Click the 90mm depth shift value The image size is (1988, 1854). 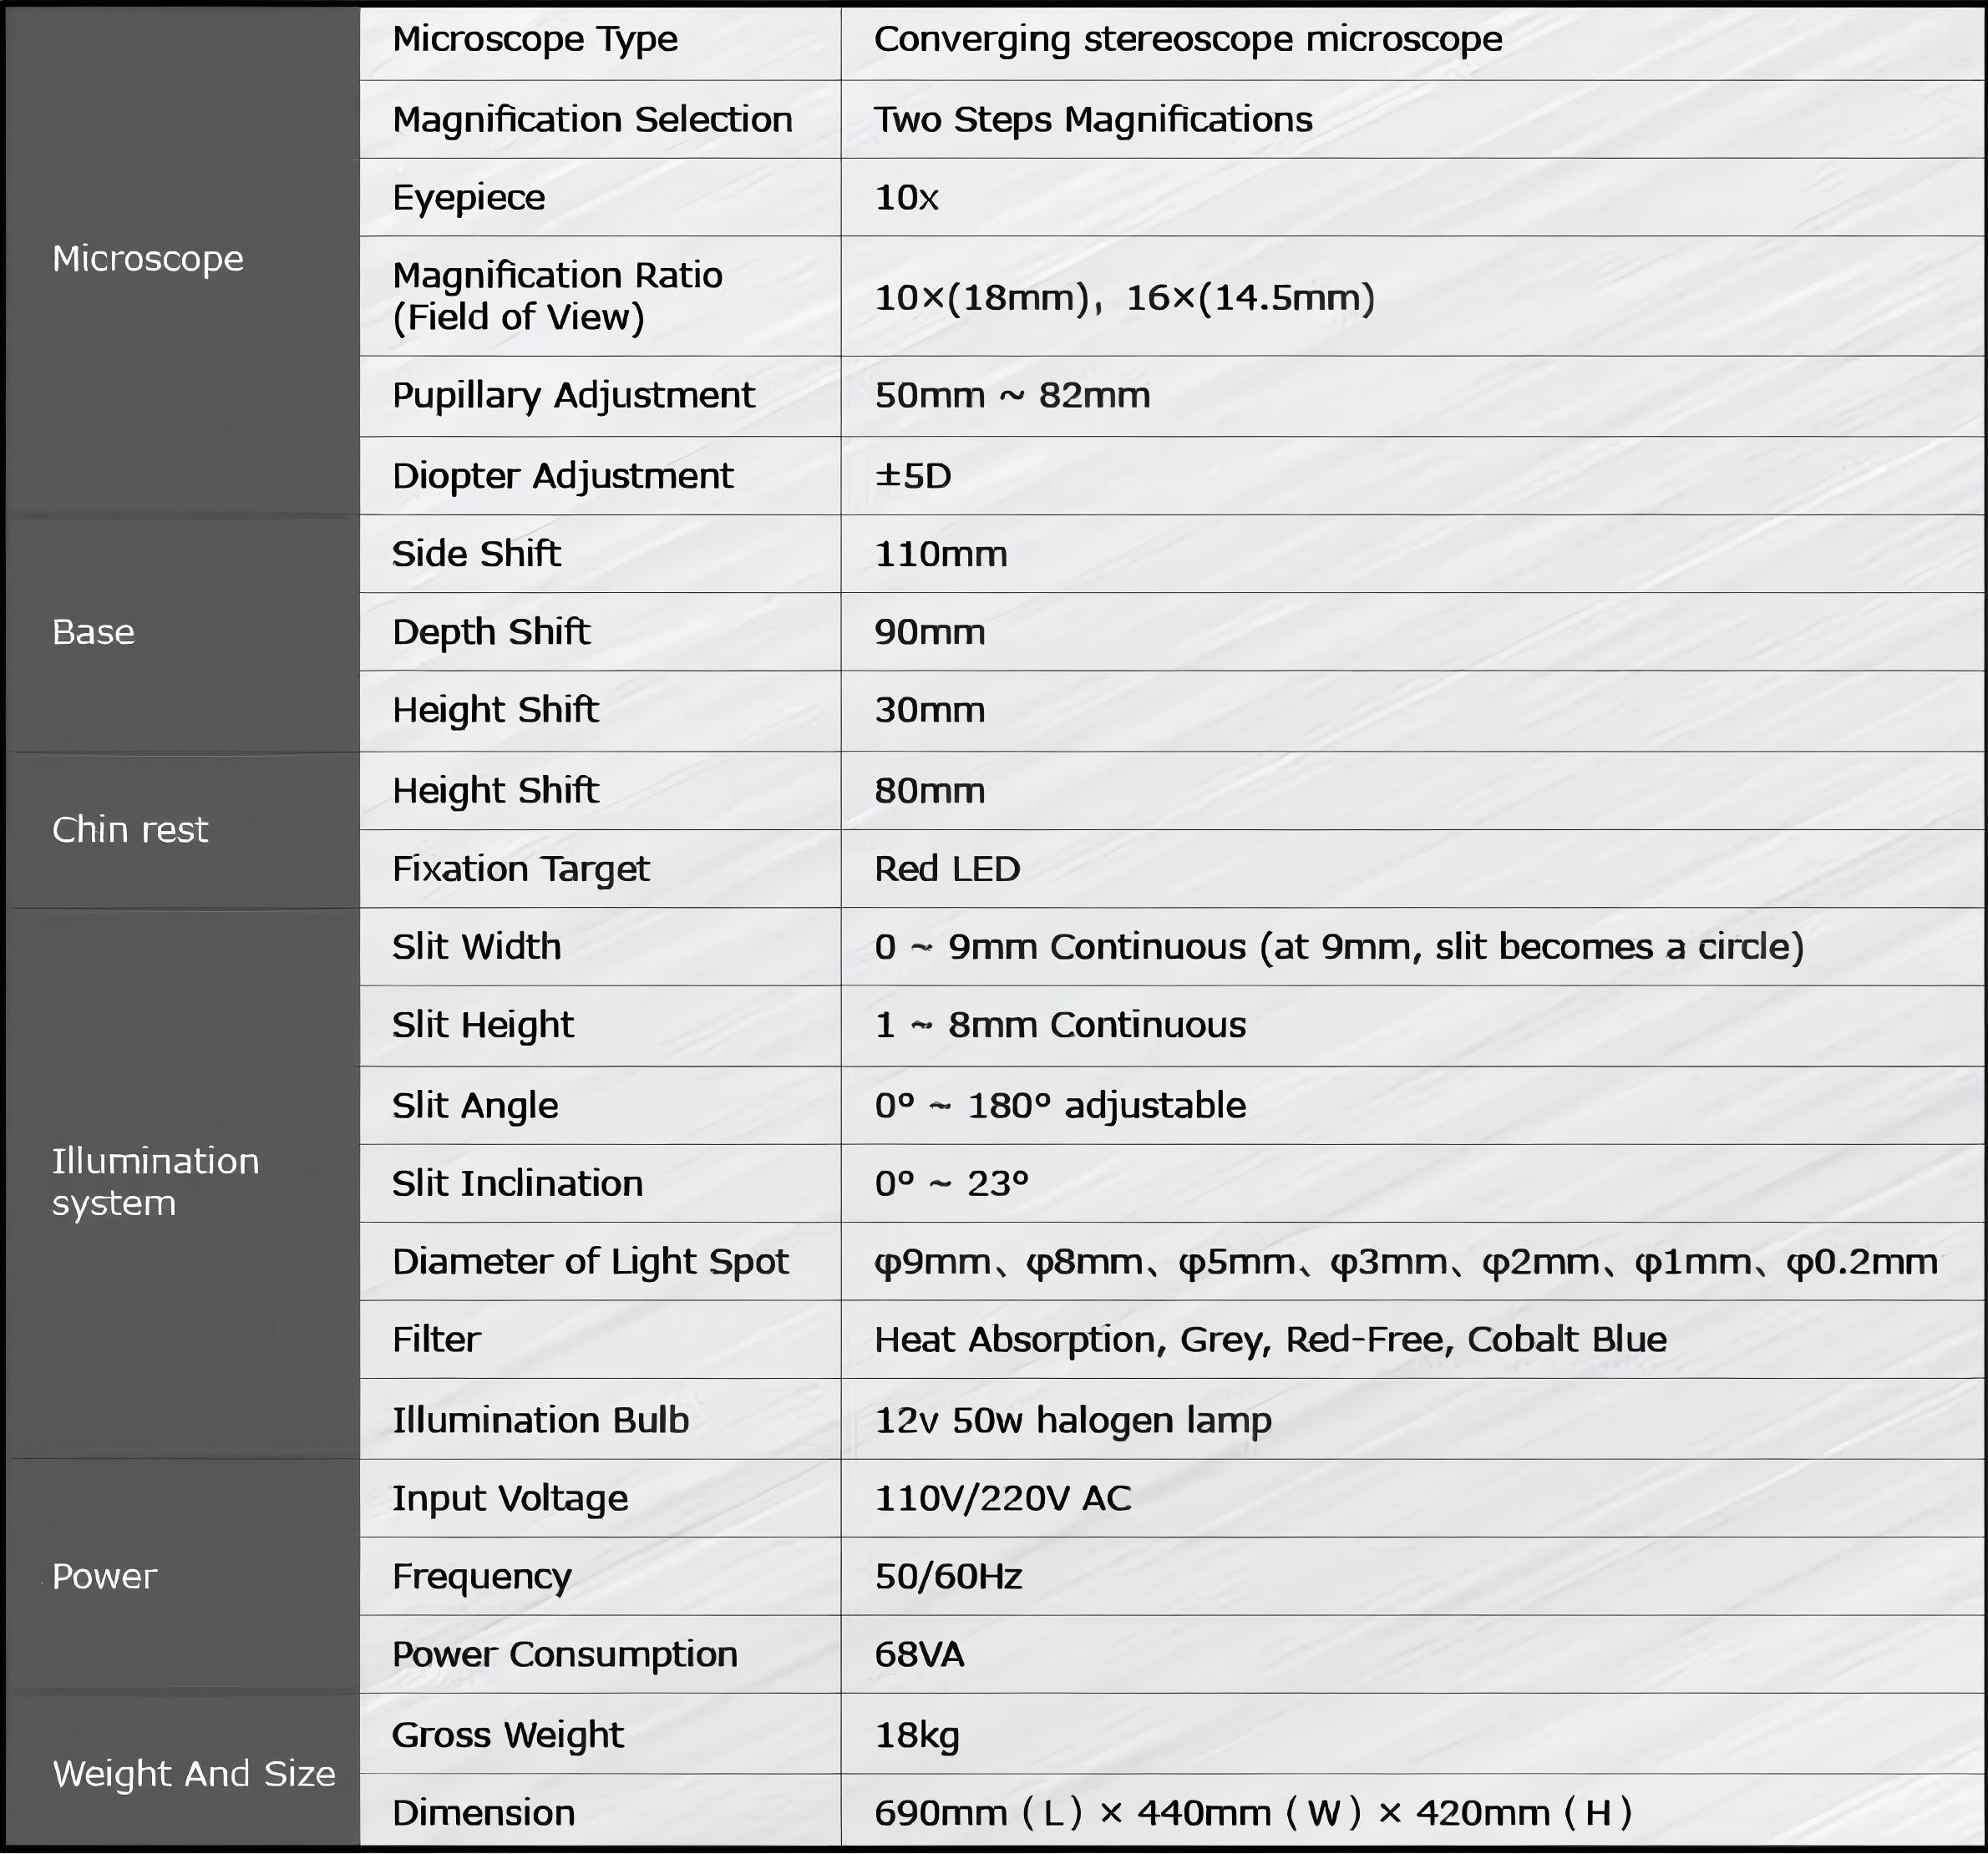coord(929,632)
